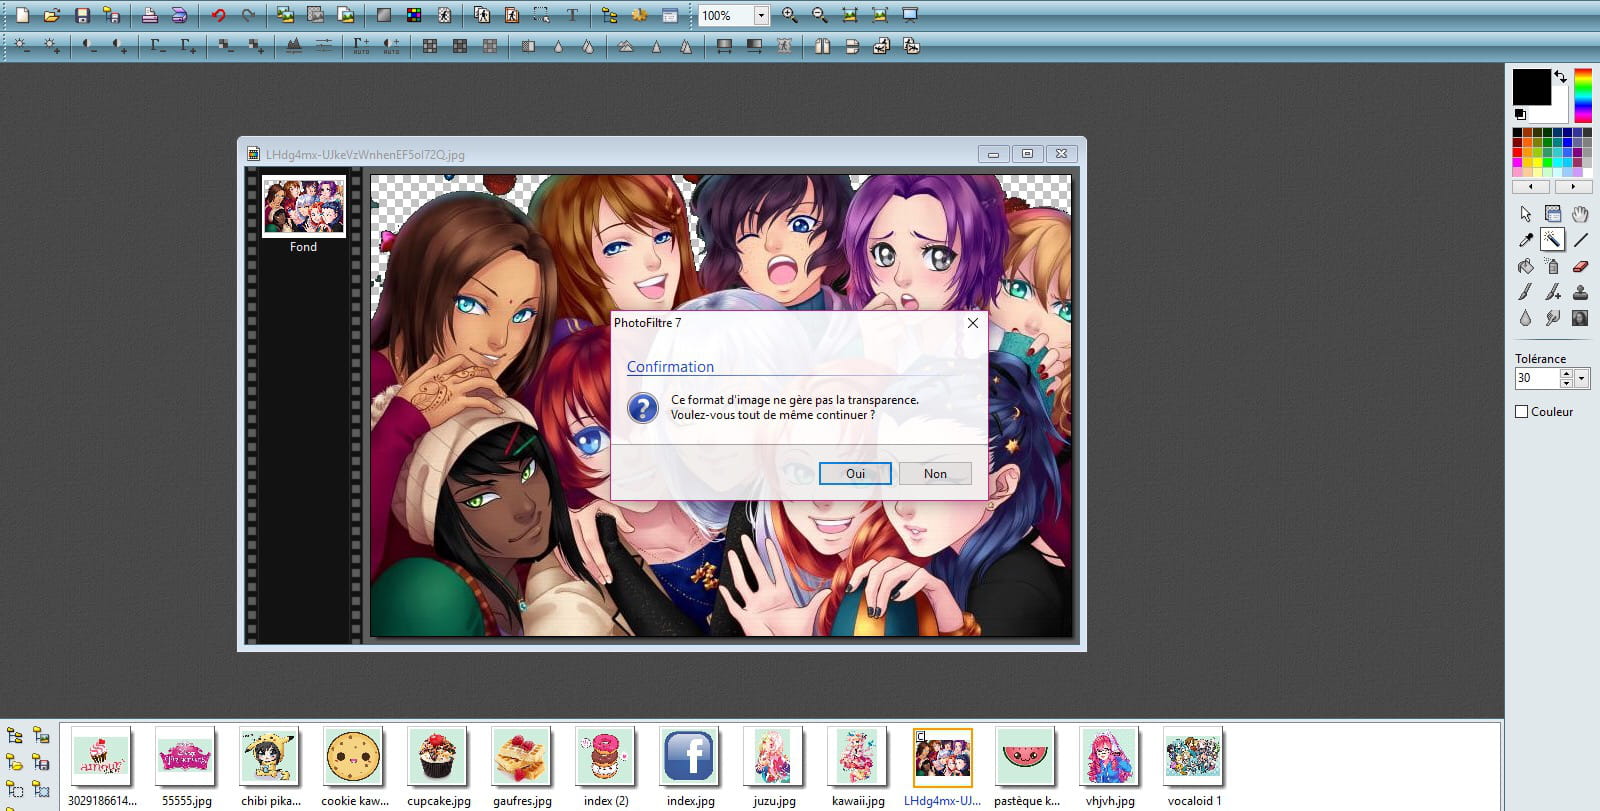Screen dimensions: 1600x811
Task: Show next palette with right arrow
Action: click(x=1573, y=186)
